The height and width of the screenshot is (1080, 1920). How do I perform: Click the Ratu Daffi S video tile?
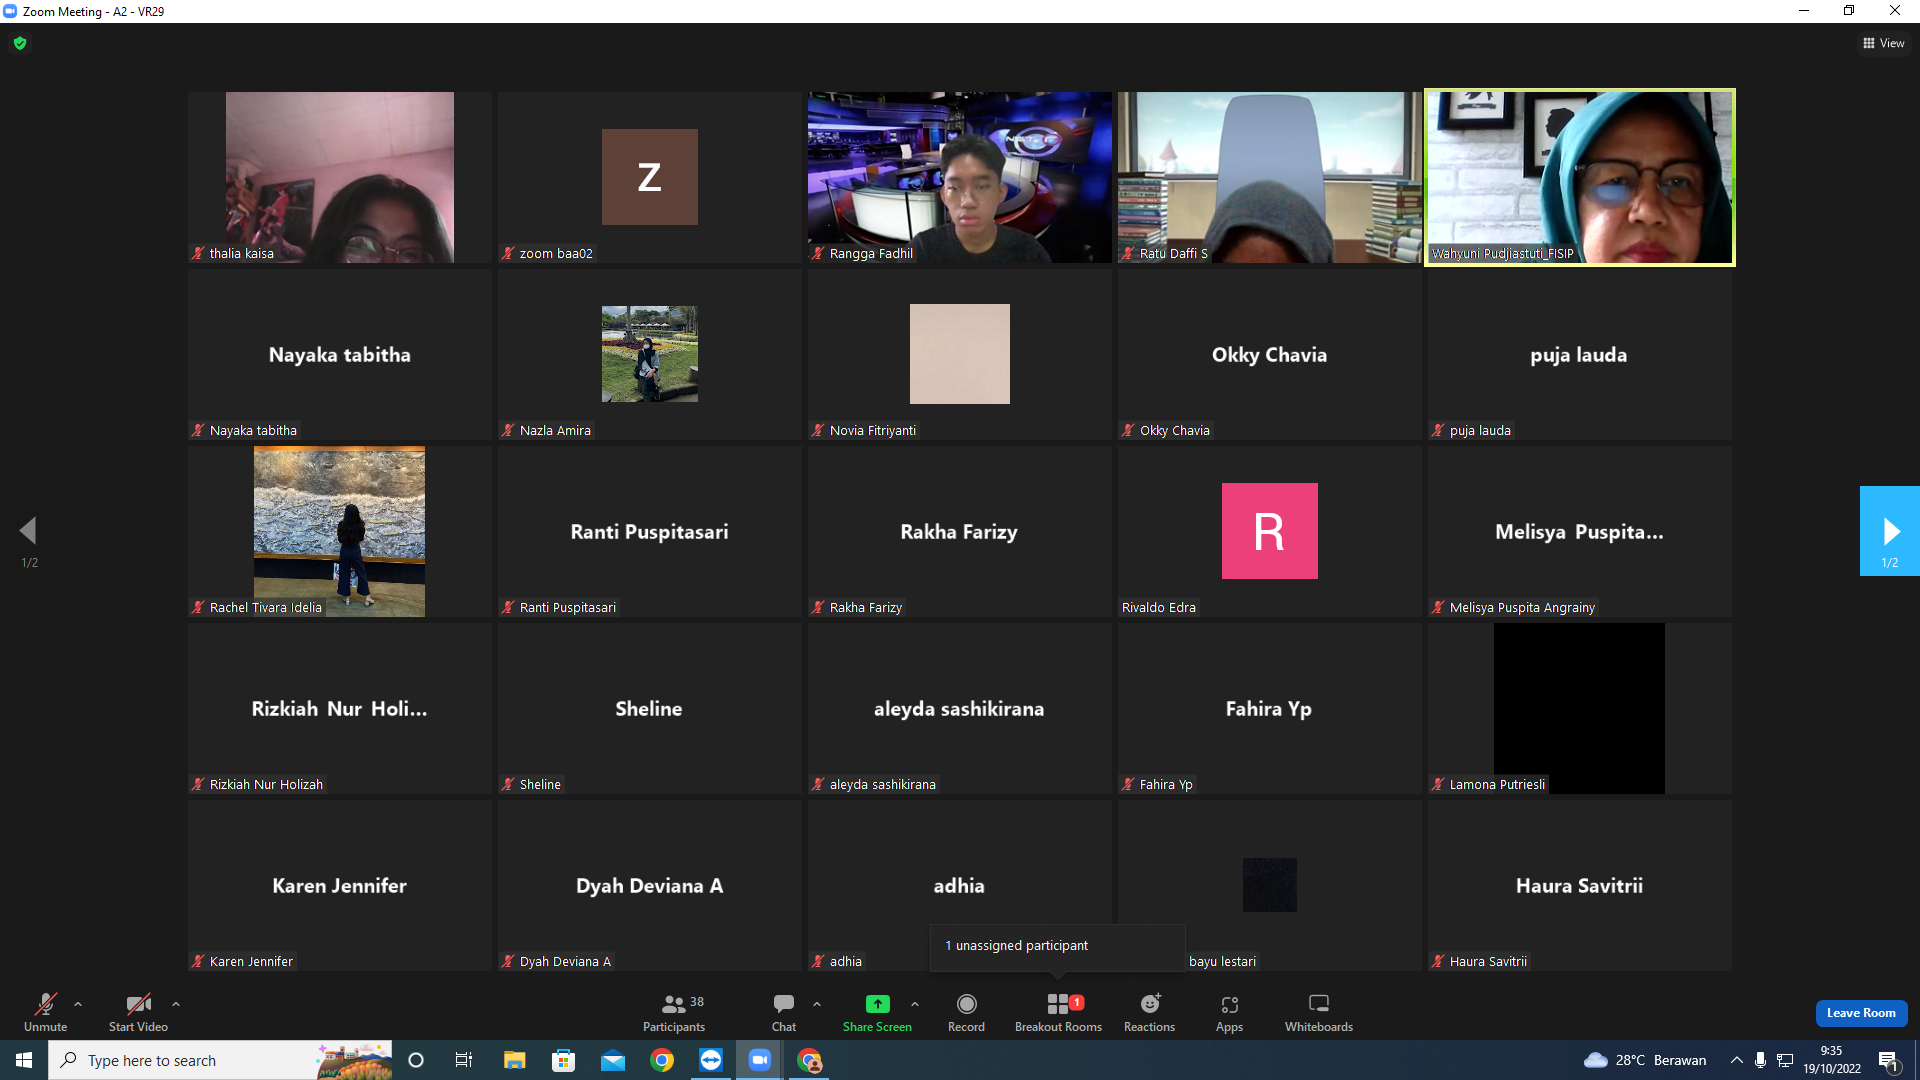click(1270, 177)
